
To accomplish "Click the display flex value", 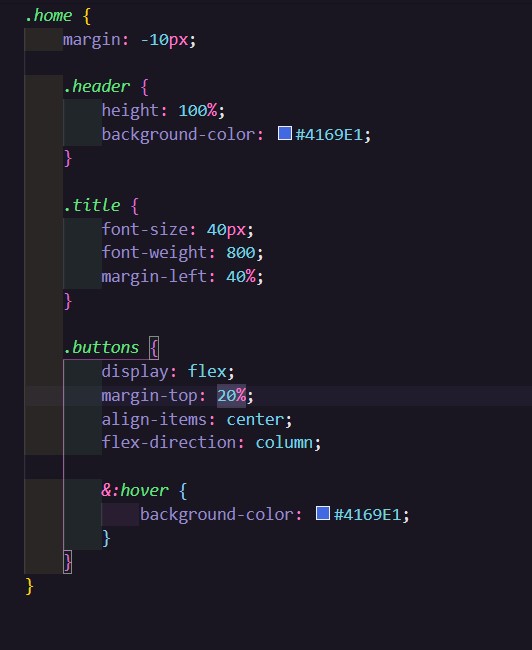I will pos(207,371).
